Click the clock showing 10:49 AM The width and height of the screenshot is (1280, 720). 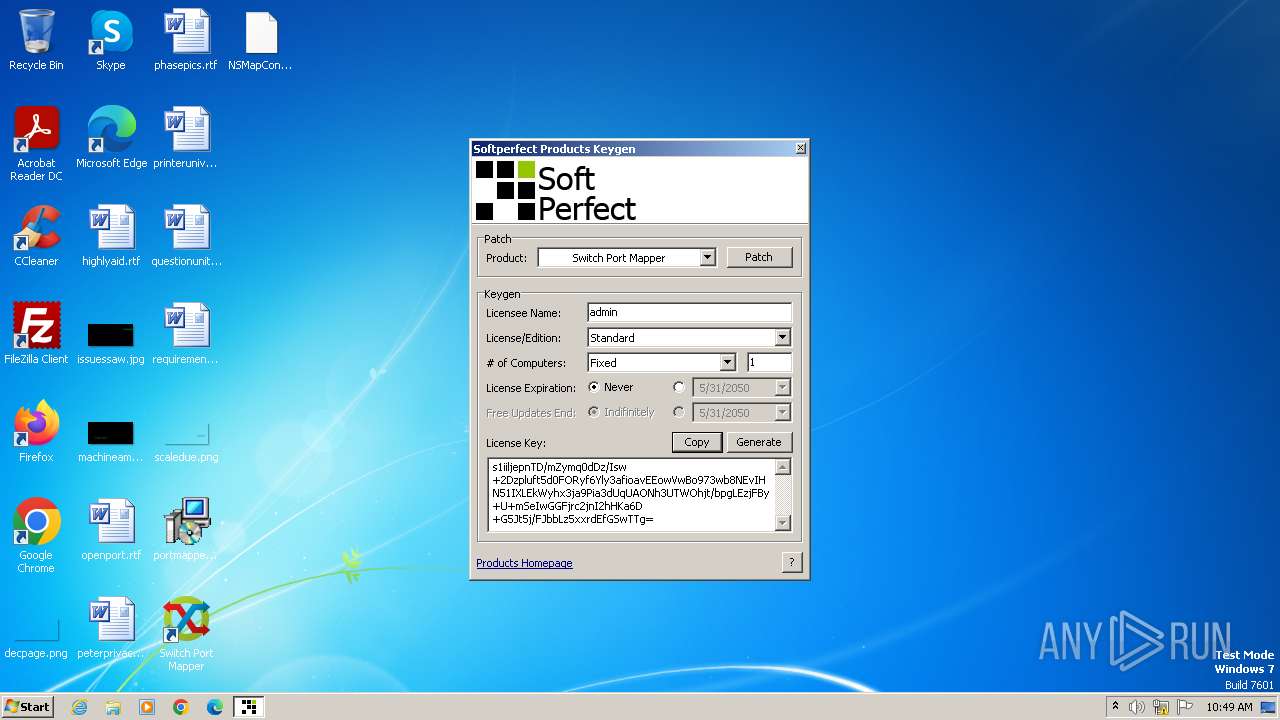click(x=1229, y=707)
